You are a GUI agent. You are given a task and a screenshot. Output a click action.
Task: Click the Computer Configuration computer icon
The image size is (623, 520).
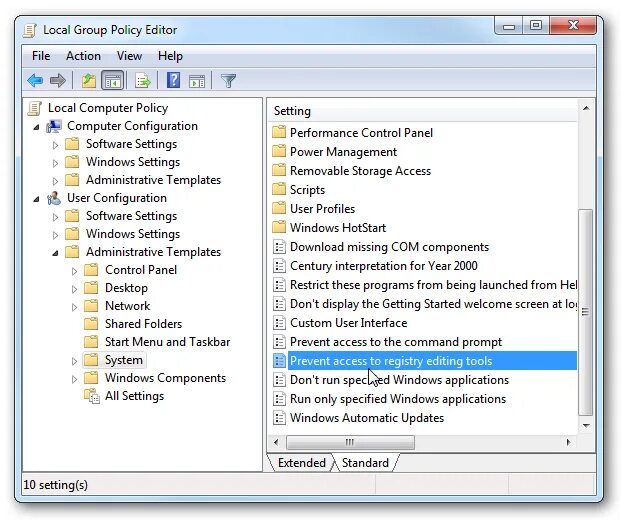(54, 126)
